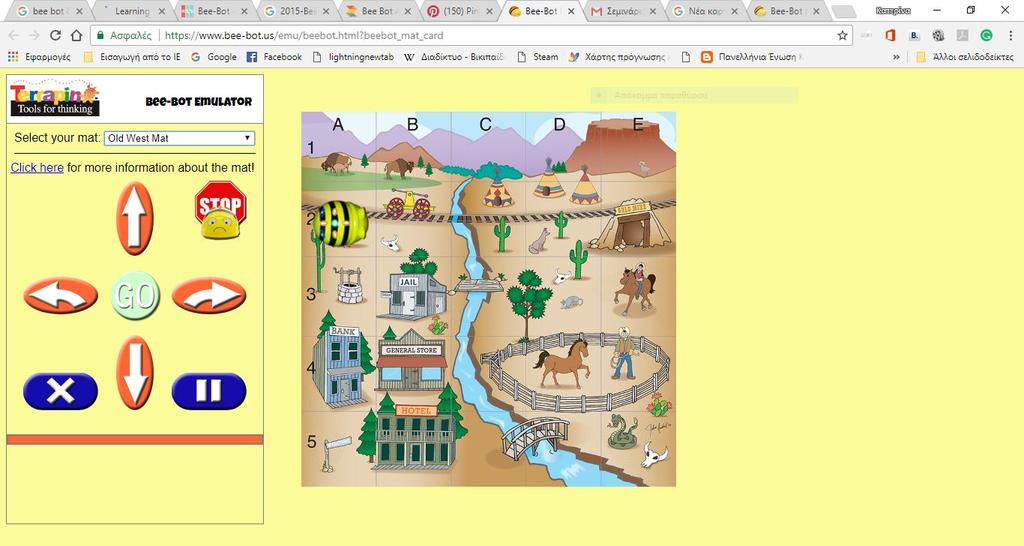Open the Google bookmark
The width and height of the screenshot is (1024, 546).
pos(214,57)
